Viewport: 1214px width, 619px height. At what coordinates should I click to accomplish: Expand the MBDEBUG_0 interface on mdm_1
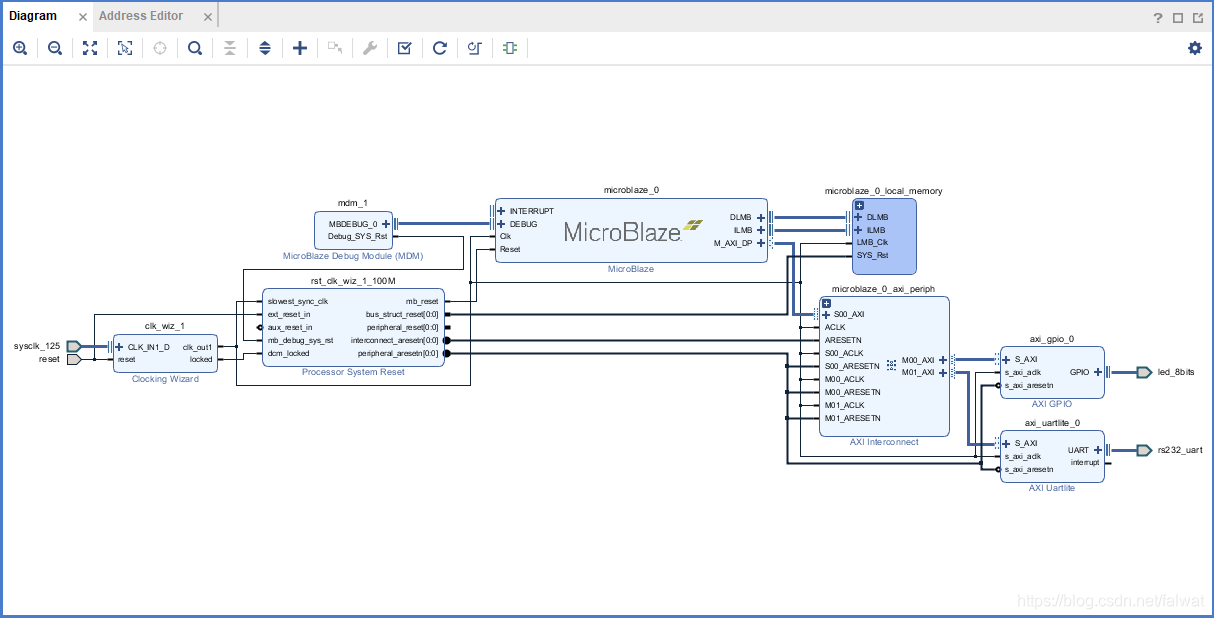point(386,224)
